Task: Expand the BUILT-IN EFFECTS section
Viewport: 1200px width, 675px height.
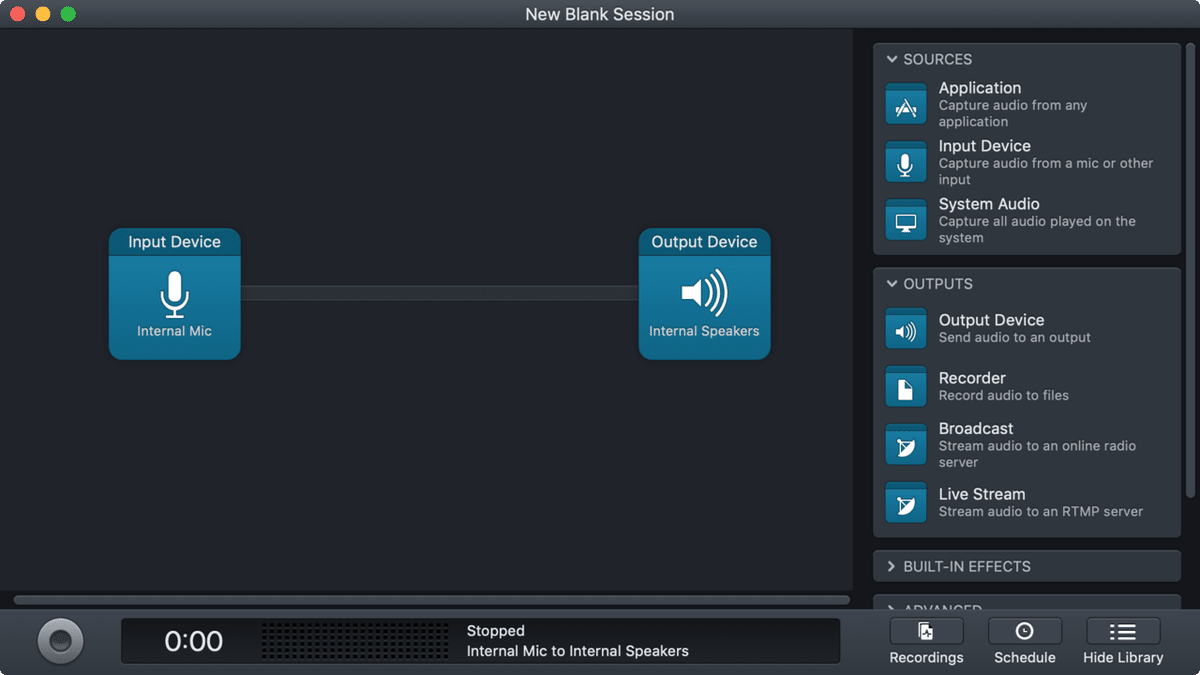Action: point(891,566)
